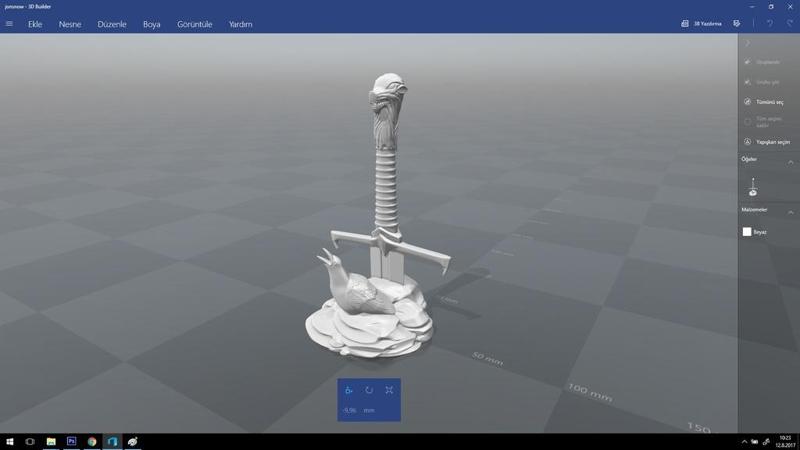
Task: Select the Move tool icon
Action: coord(349,390)
